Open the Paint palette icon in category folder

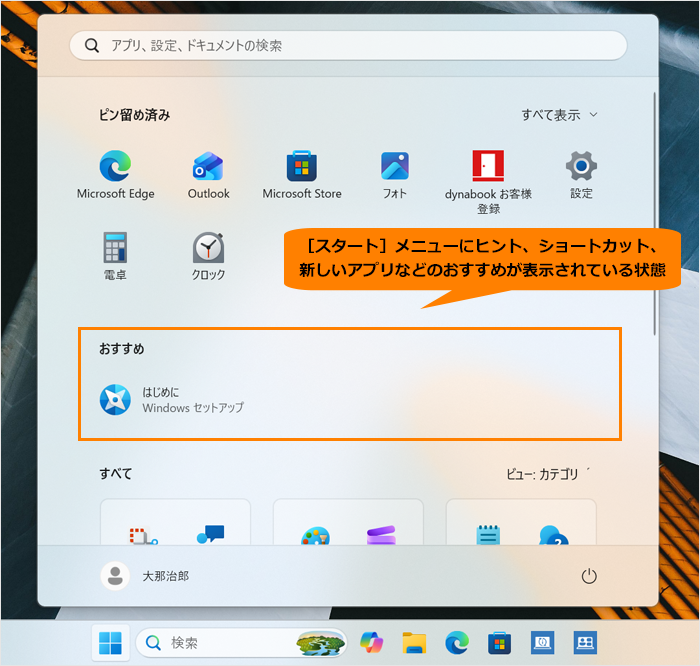click(x=315, y=536)
